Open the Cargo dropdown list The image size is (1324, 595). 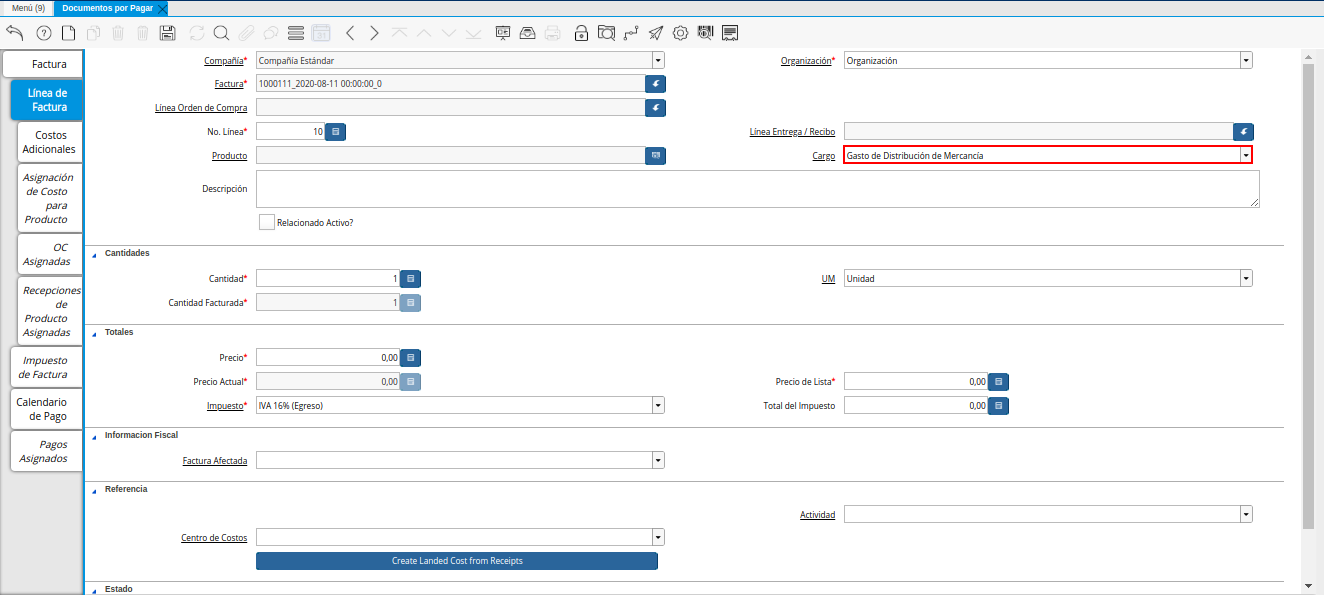click(1245, 155)
